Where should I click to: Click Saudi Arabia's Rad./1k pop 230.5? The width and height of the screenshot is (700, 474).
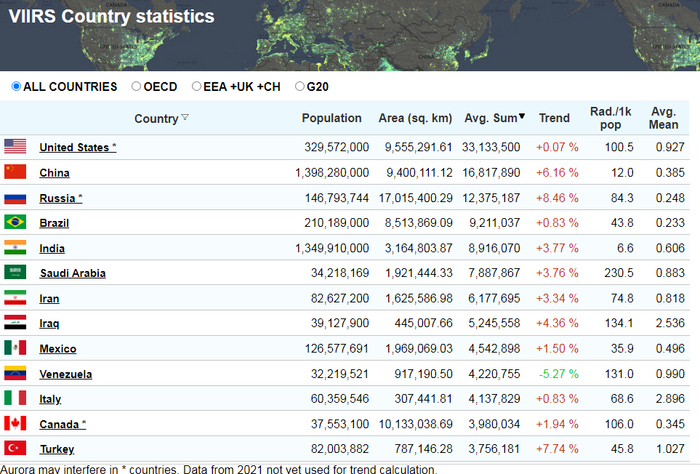point(619,273)
